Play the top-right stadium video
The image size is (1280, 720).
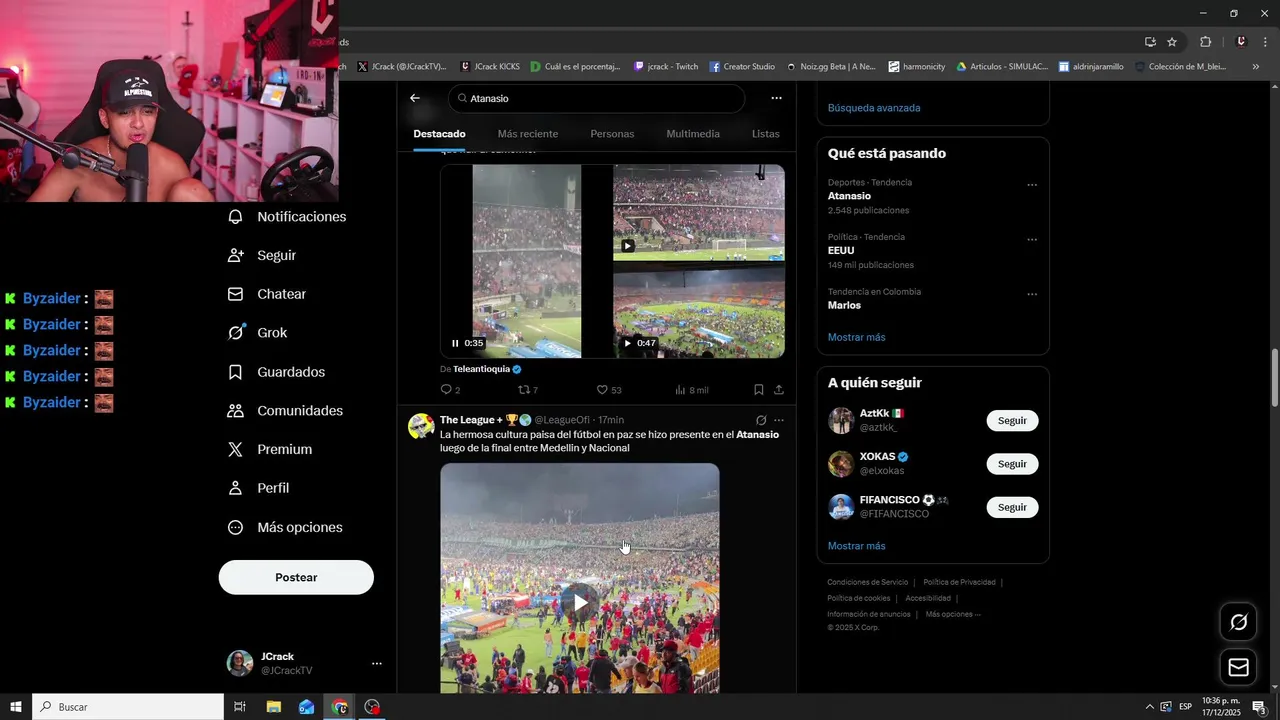click(x=628, y=246)
